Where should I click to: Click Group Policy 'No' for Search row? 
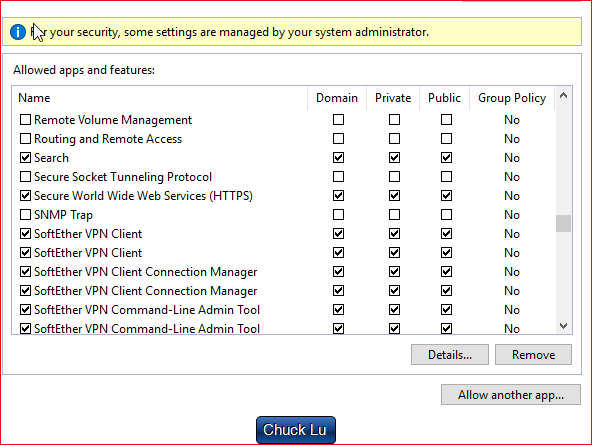click(512, 158)
